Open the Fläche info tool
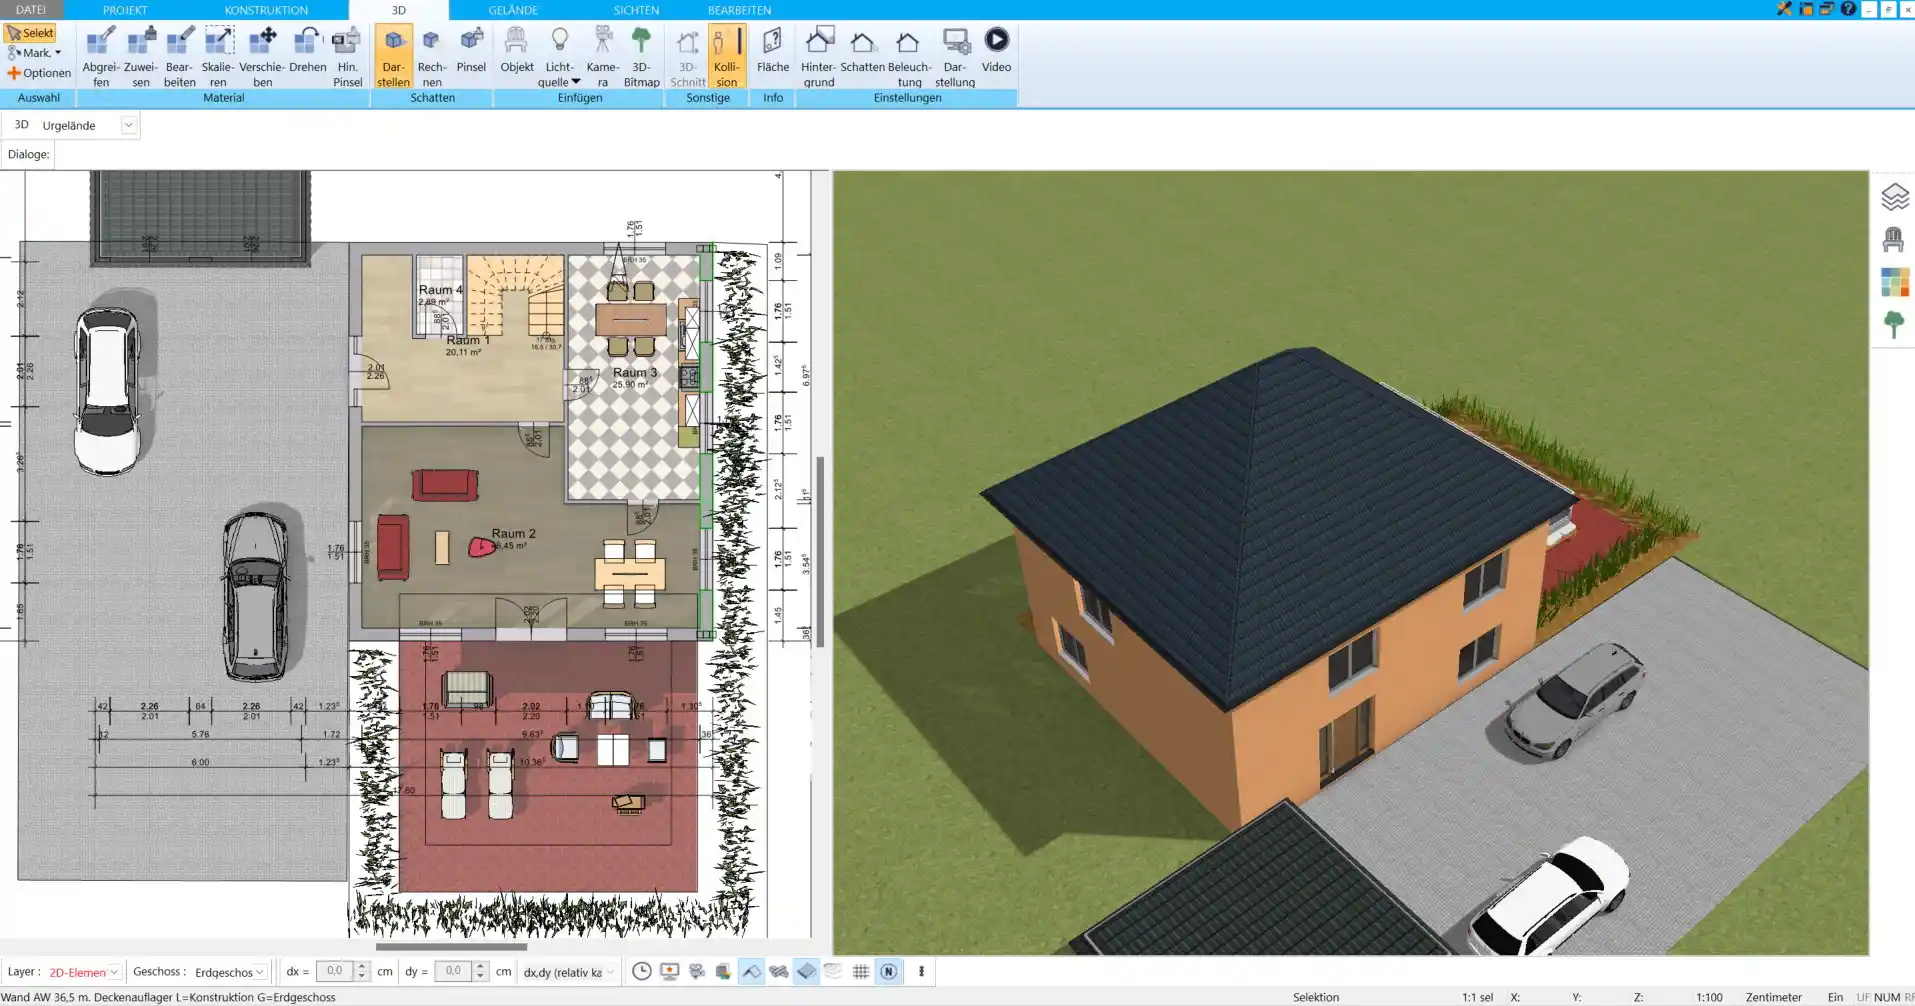This screenshot has width=1915, height=1006. 772,50
